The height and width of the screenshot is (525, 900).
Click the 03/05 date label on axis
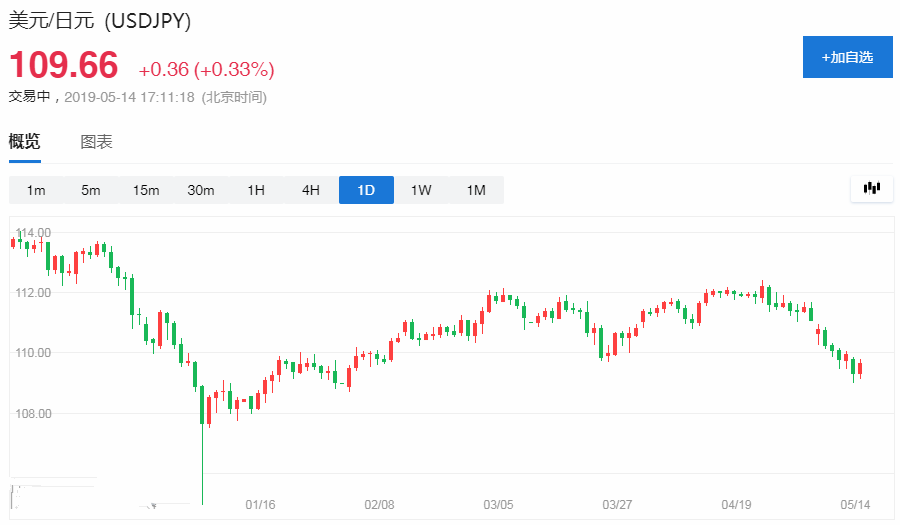coord(498,505)
